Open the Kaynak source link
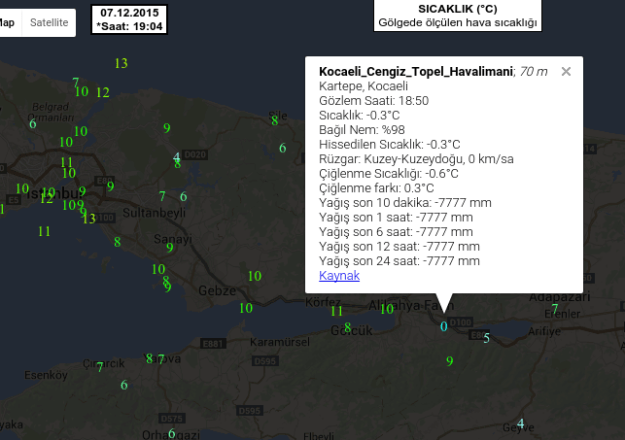The width and height of the screenshot is (625, 440). pos(339,275)
